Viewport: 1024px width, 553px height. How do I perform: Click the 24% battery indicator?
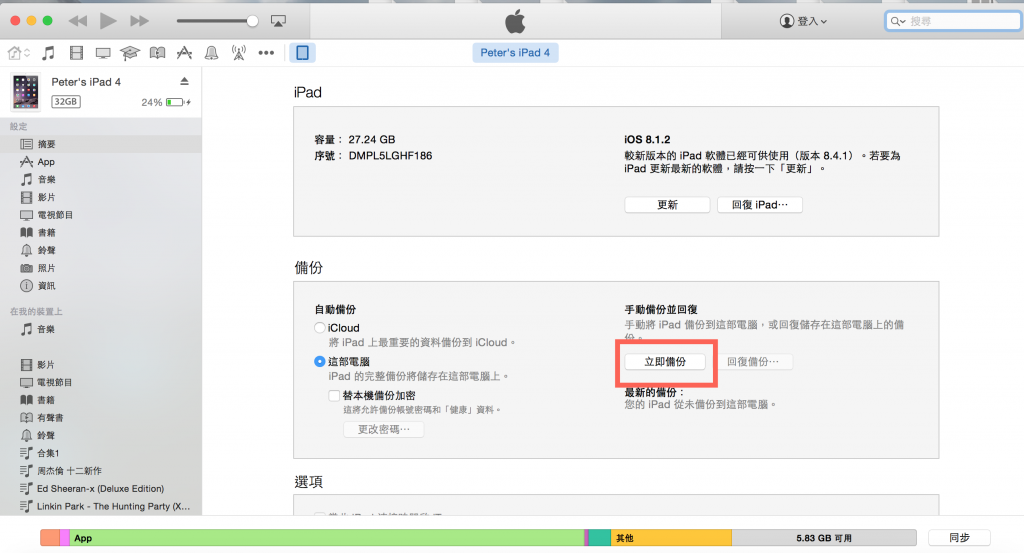(166, 102)
